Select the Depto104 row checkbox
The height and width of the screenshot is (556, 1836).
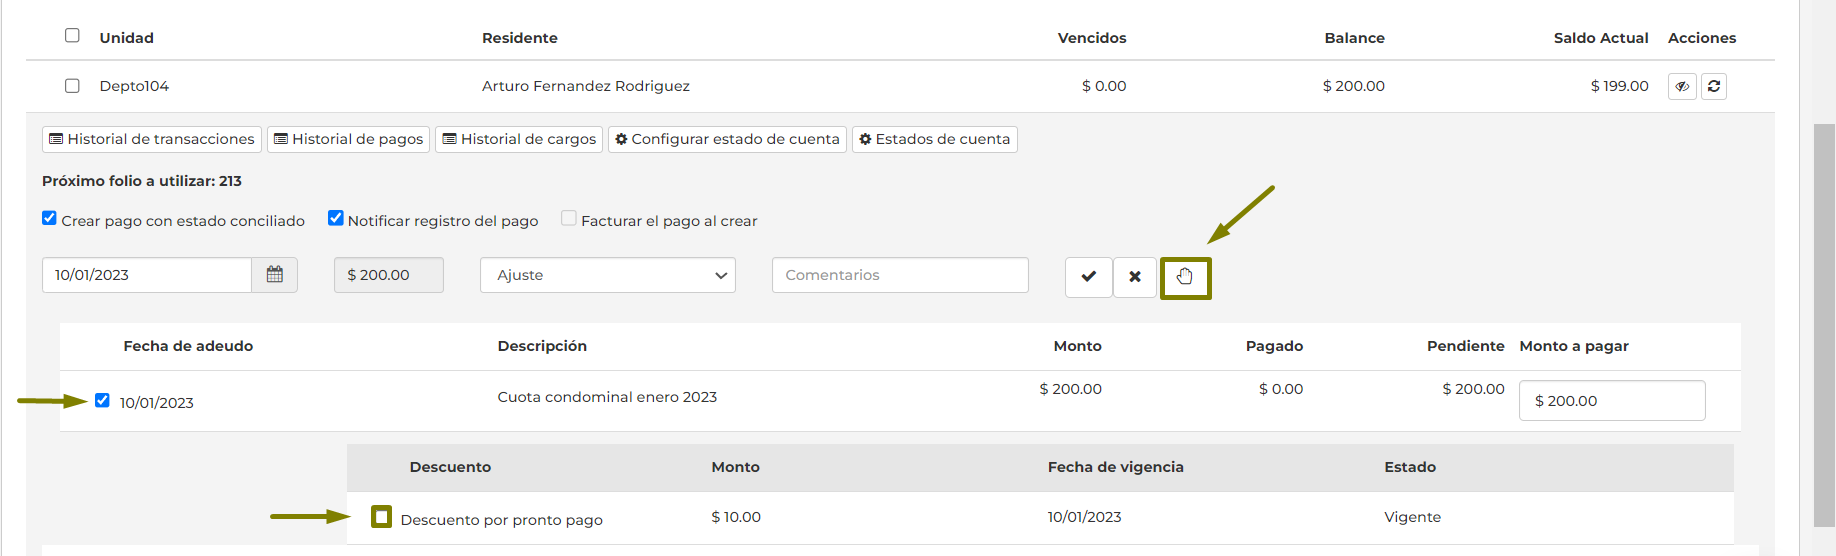click(x=72, y=86)
